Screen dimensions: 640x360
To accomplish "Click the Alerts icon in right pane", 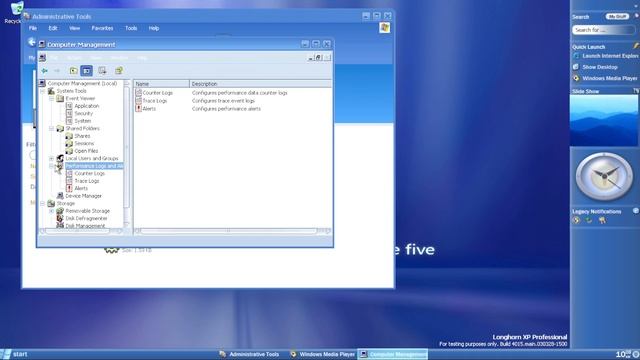I will coord(139,109).
